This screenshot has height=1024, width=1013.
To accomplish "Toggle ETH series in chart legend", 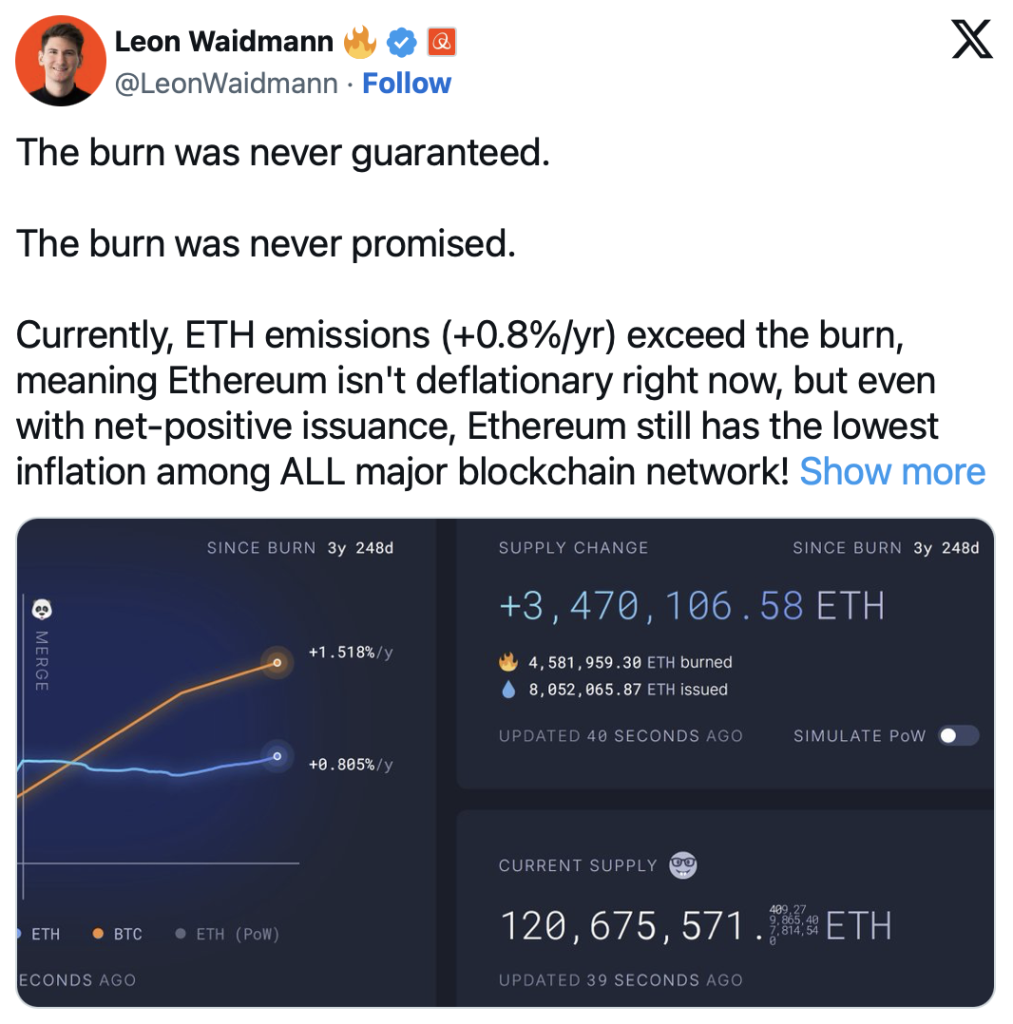I will pyautogui.click(x=39, y=934).
